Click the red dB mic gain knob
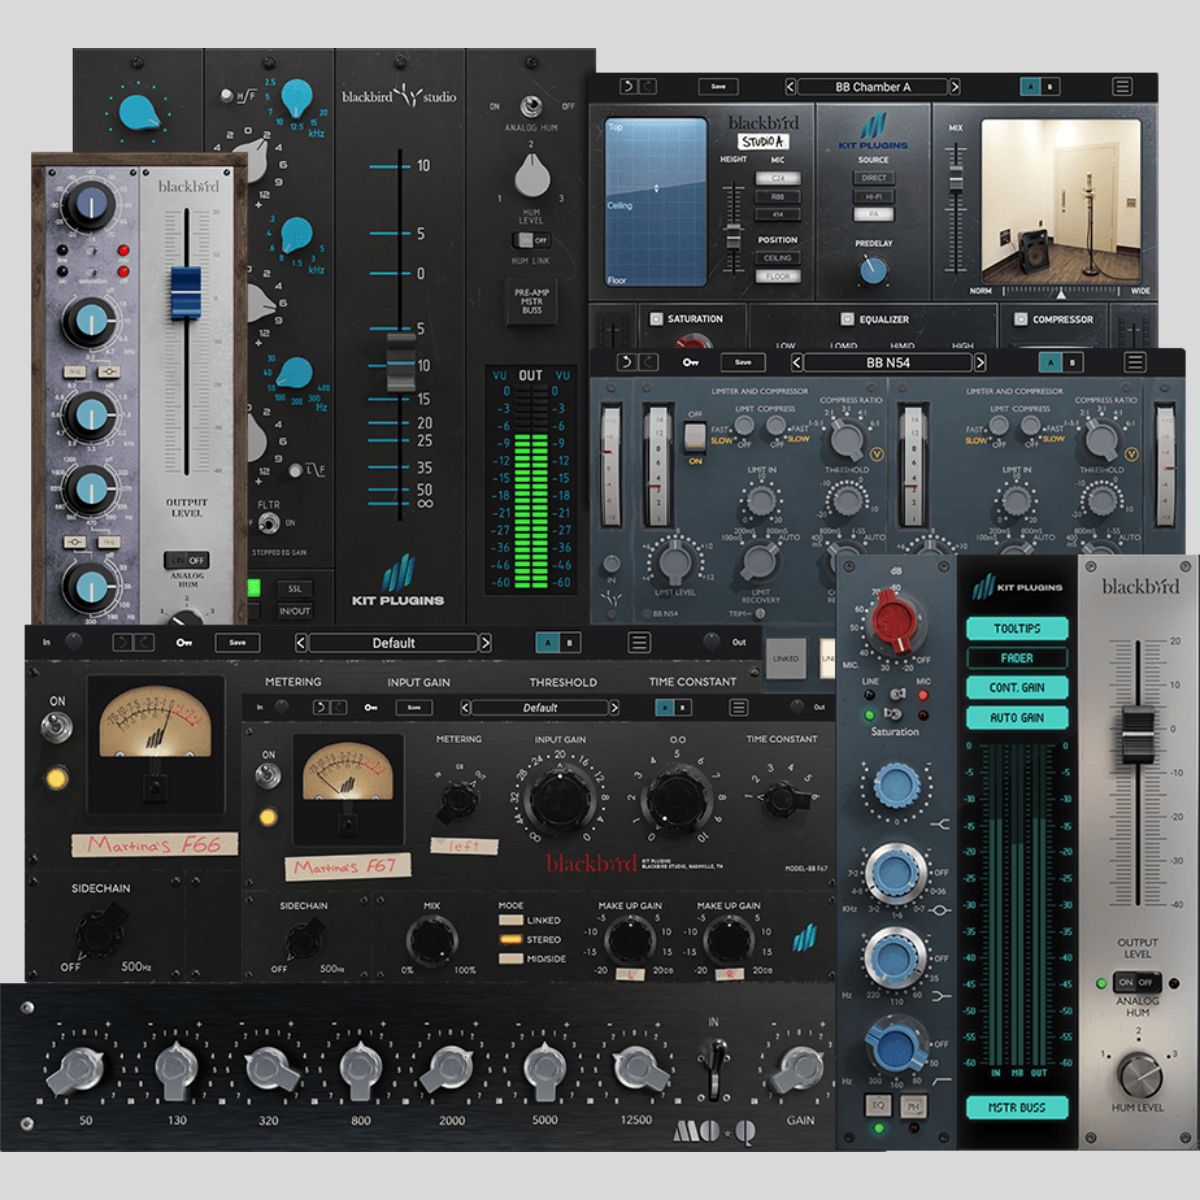The width and height of the screenshot is (1200, 1200). point(895,621)
